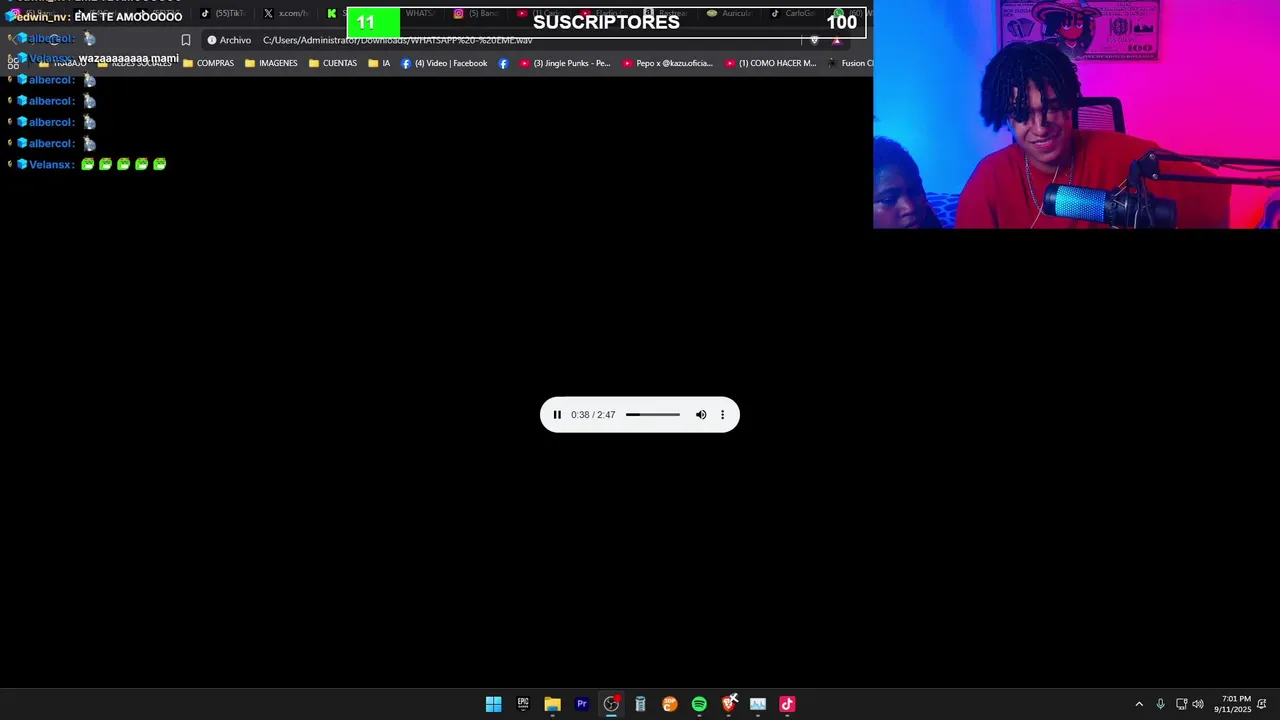
Task: Open OBS Studio from taskbar
Action: (611, 704)
